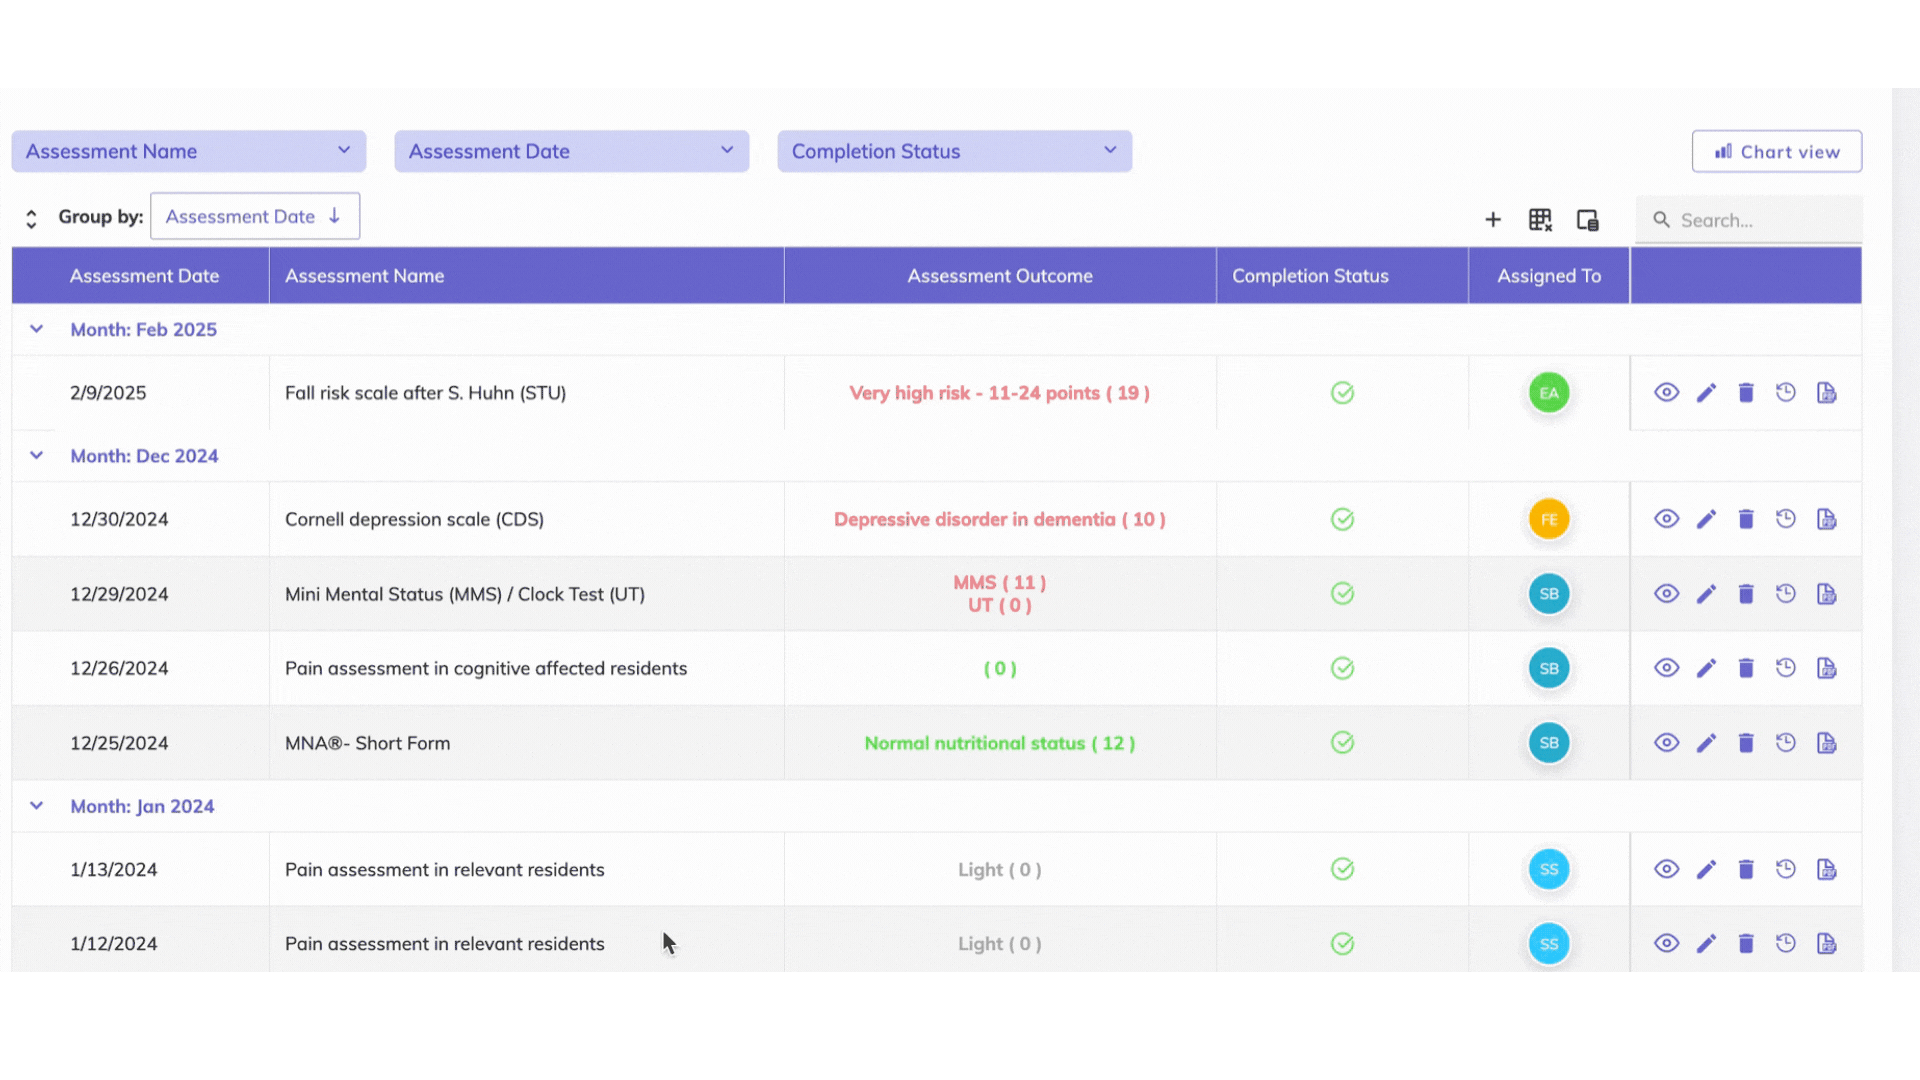
Task: View the Fall risk scale assessment
Action: click(x=1666, y=393)
